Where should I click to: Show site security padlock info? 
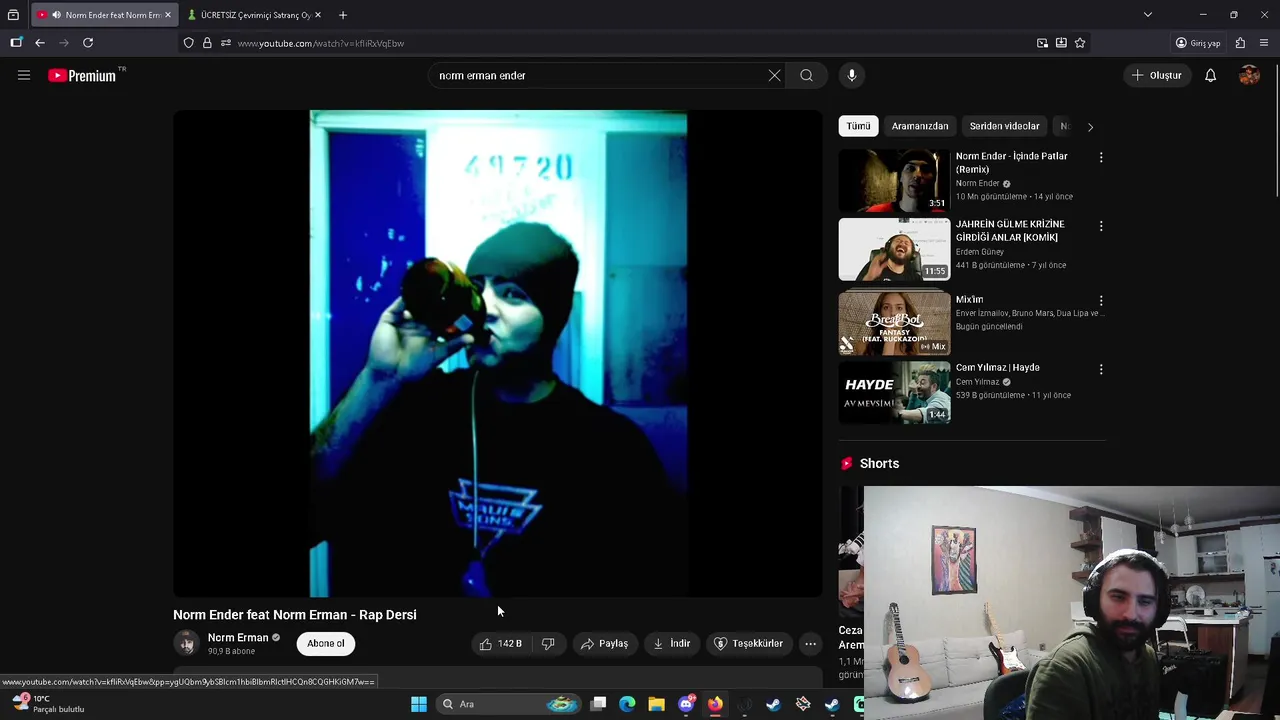[x=207, y=43]
